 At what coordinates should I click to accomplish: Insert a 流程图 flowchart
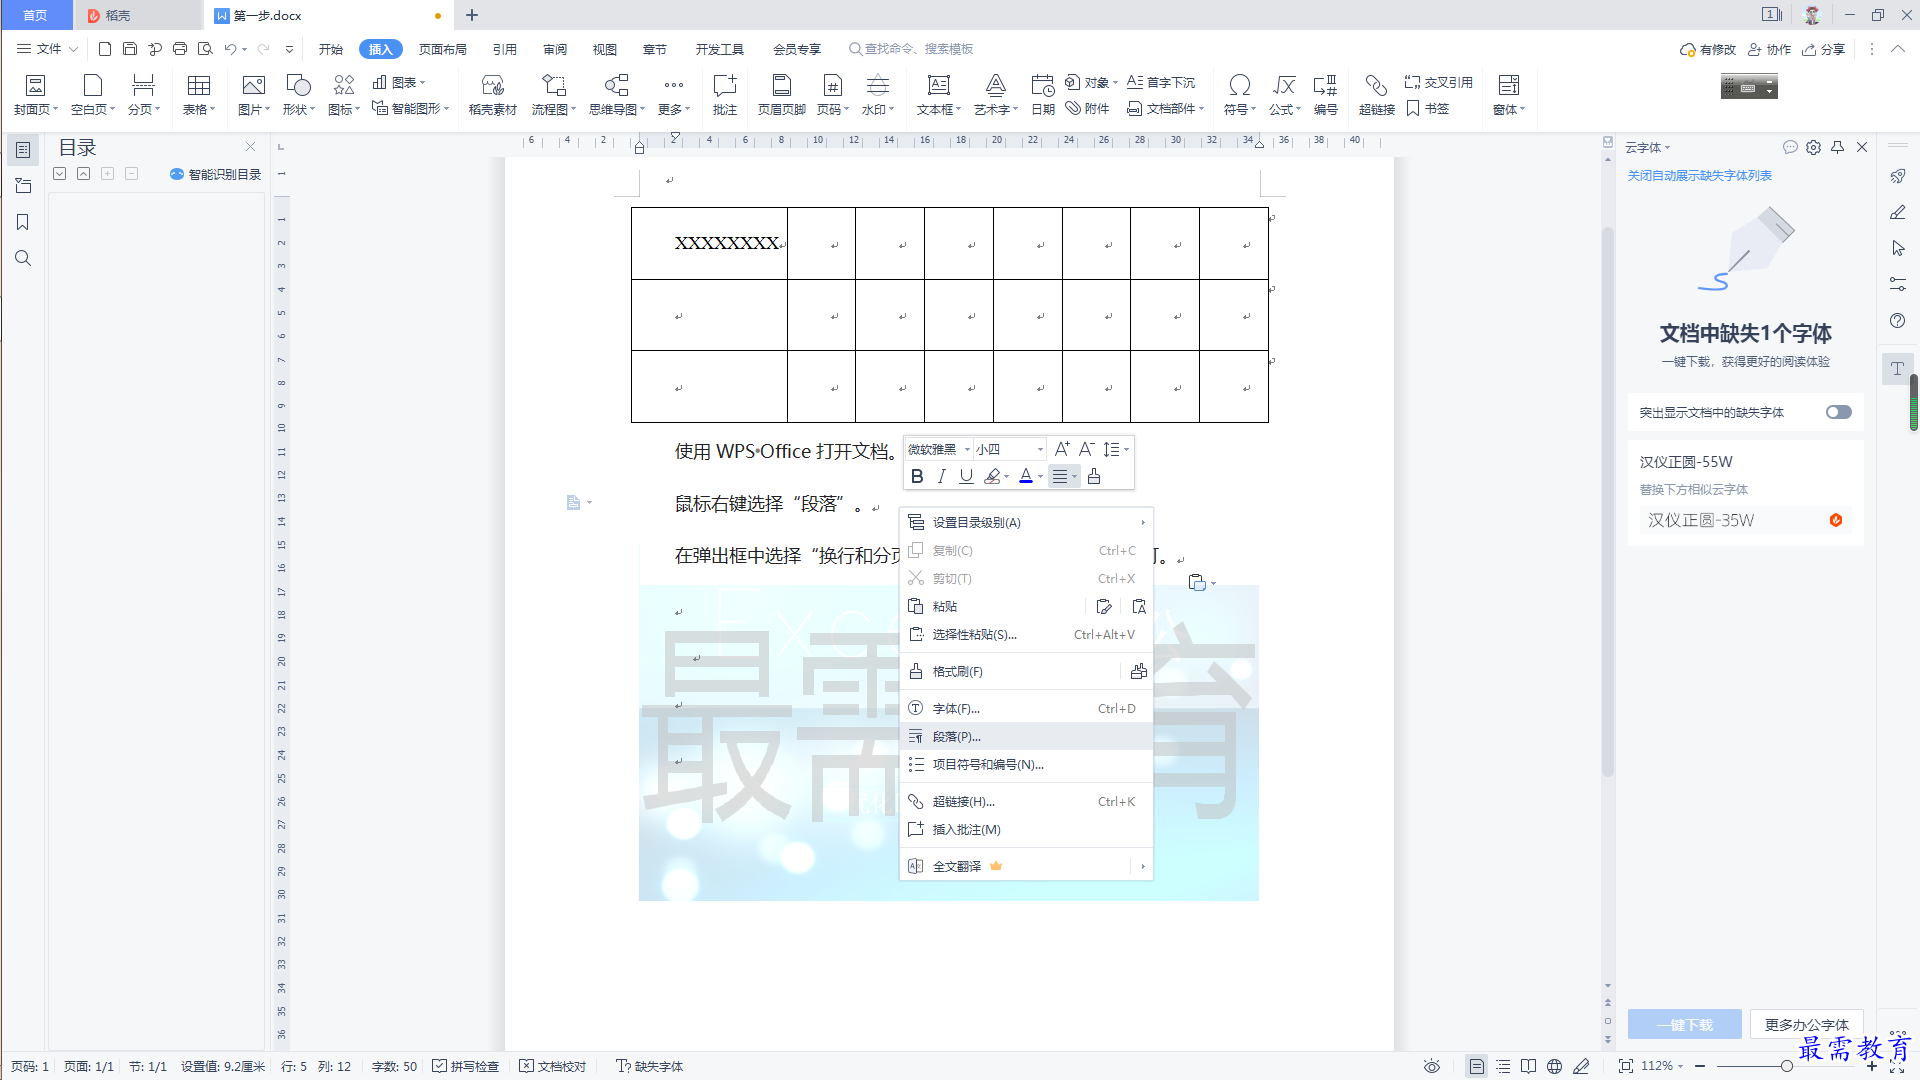(553, 95)
